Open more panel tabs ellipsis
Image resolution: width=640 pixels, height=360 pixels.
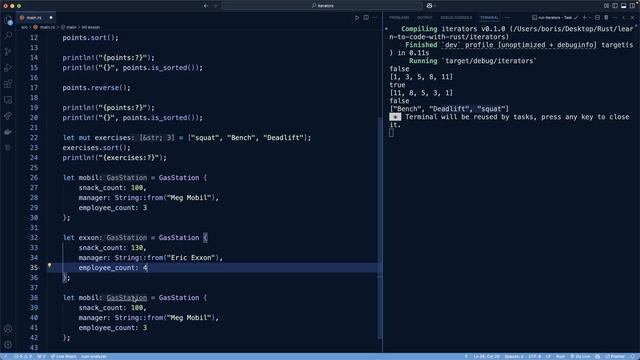[x=507, y=18]
